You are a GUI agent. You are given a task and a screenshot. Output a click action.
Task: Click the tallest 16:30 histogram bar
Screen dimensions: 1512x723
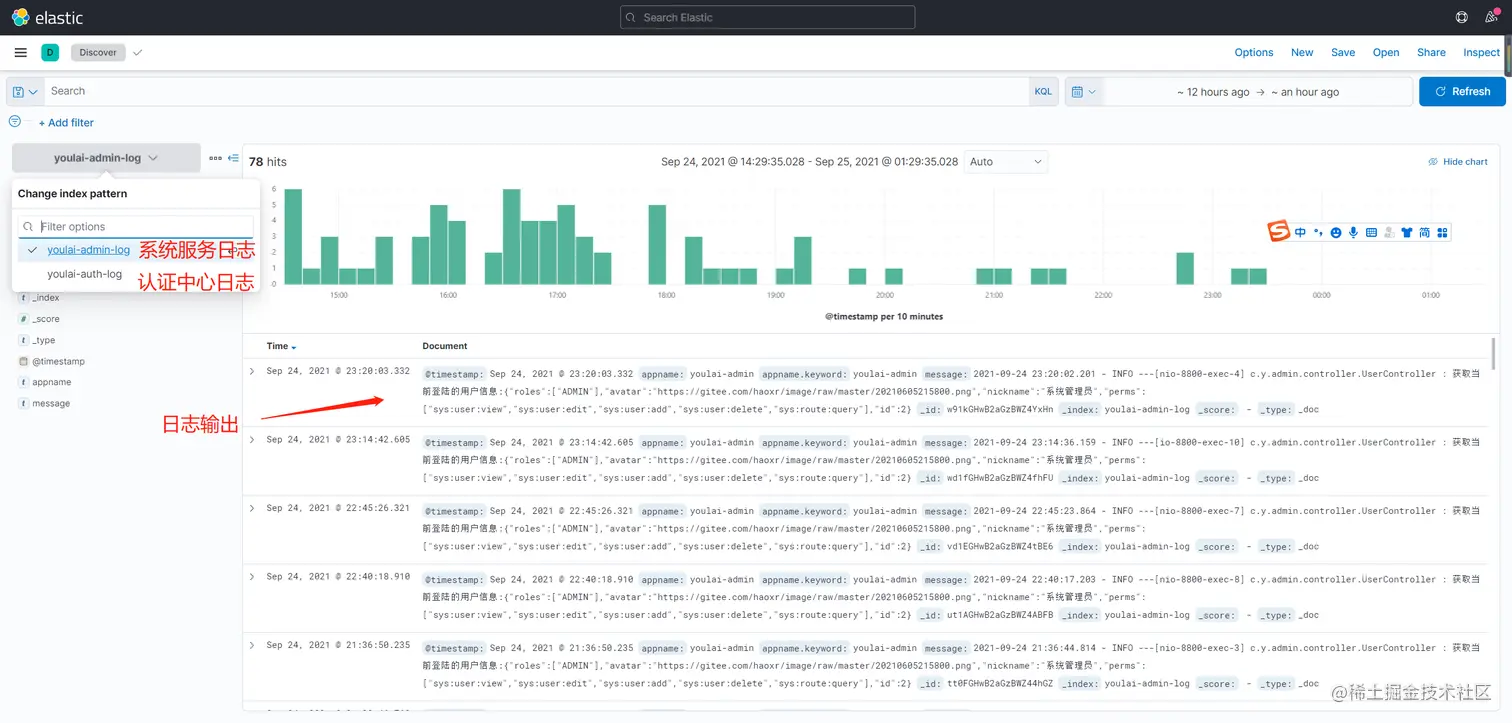coord(511,237)
